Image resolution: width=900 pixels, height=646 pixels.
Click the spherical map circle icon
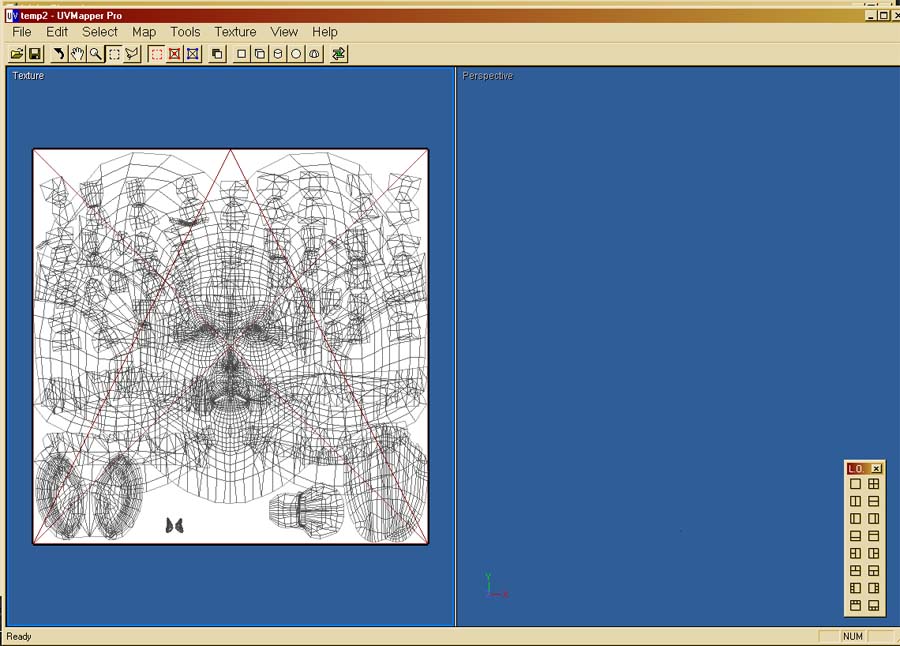click(296, 53)
